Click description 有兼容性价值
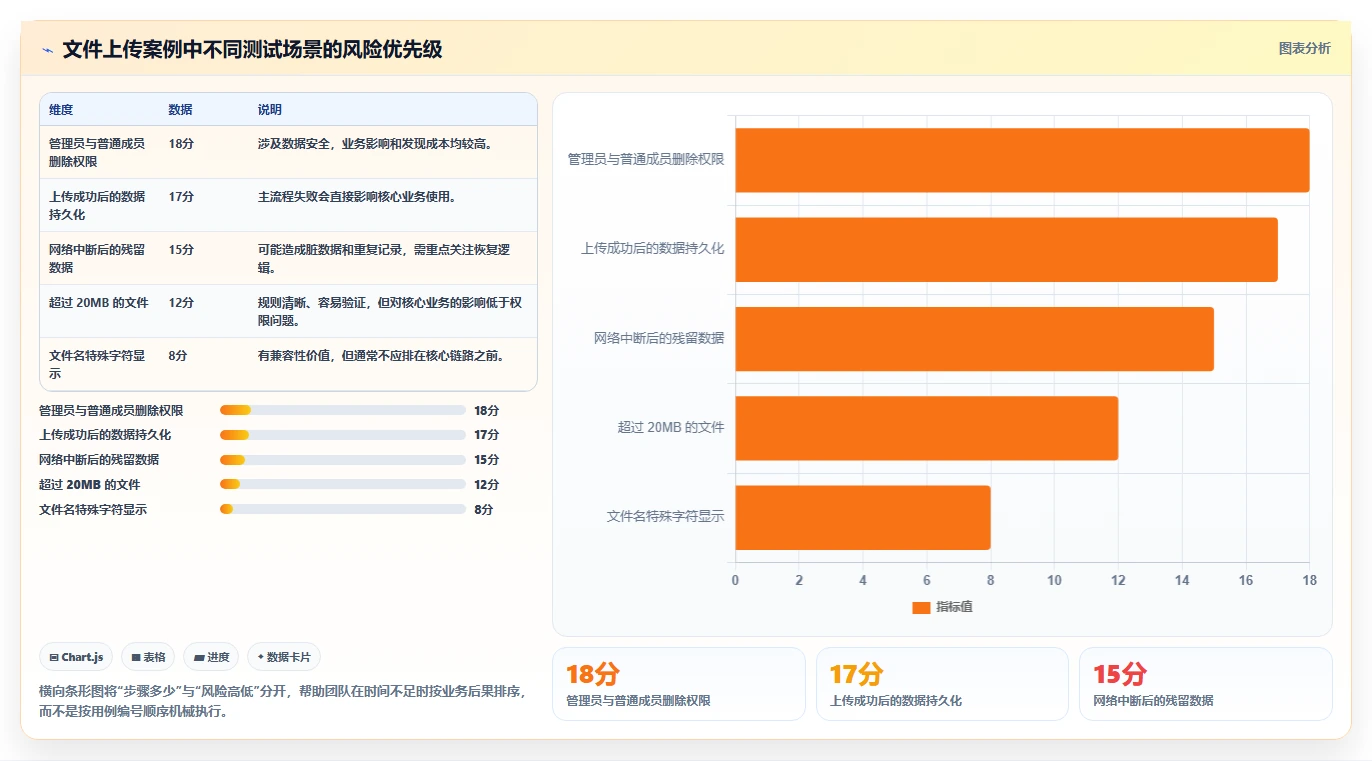Screen dimensions: 1372x761 coord(381,356)
